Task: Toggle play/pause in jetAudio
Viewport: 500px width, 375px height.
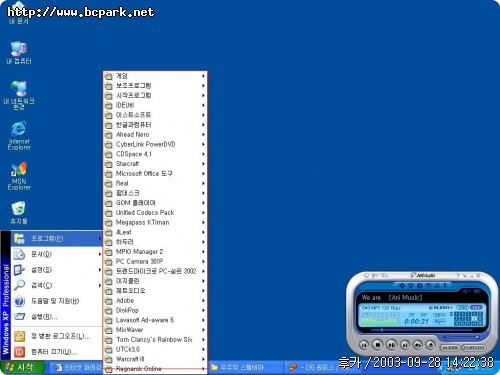Action: [391, 345]
